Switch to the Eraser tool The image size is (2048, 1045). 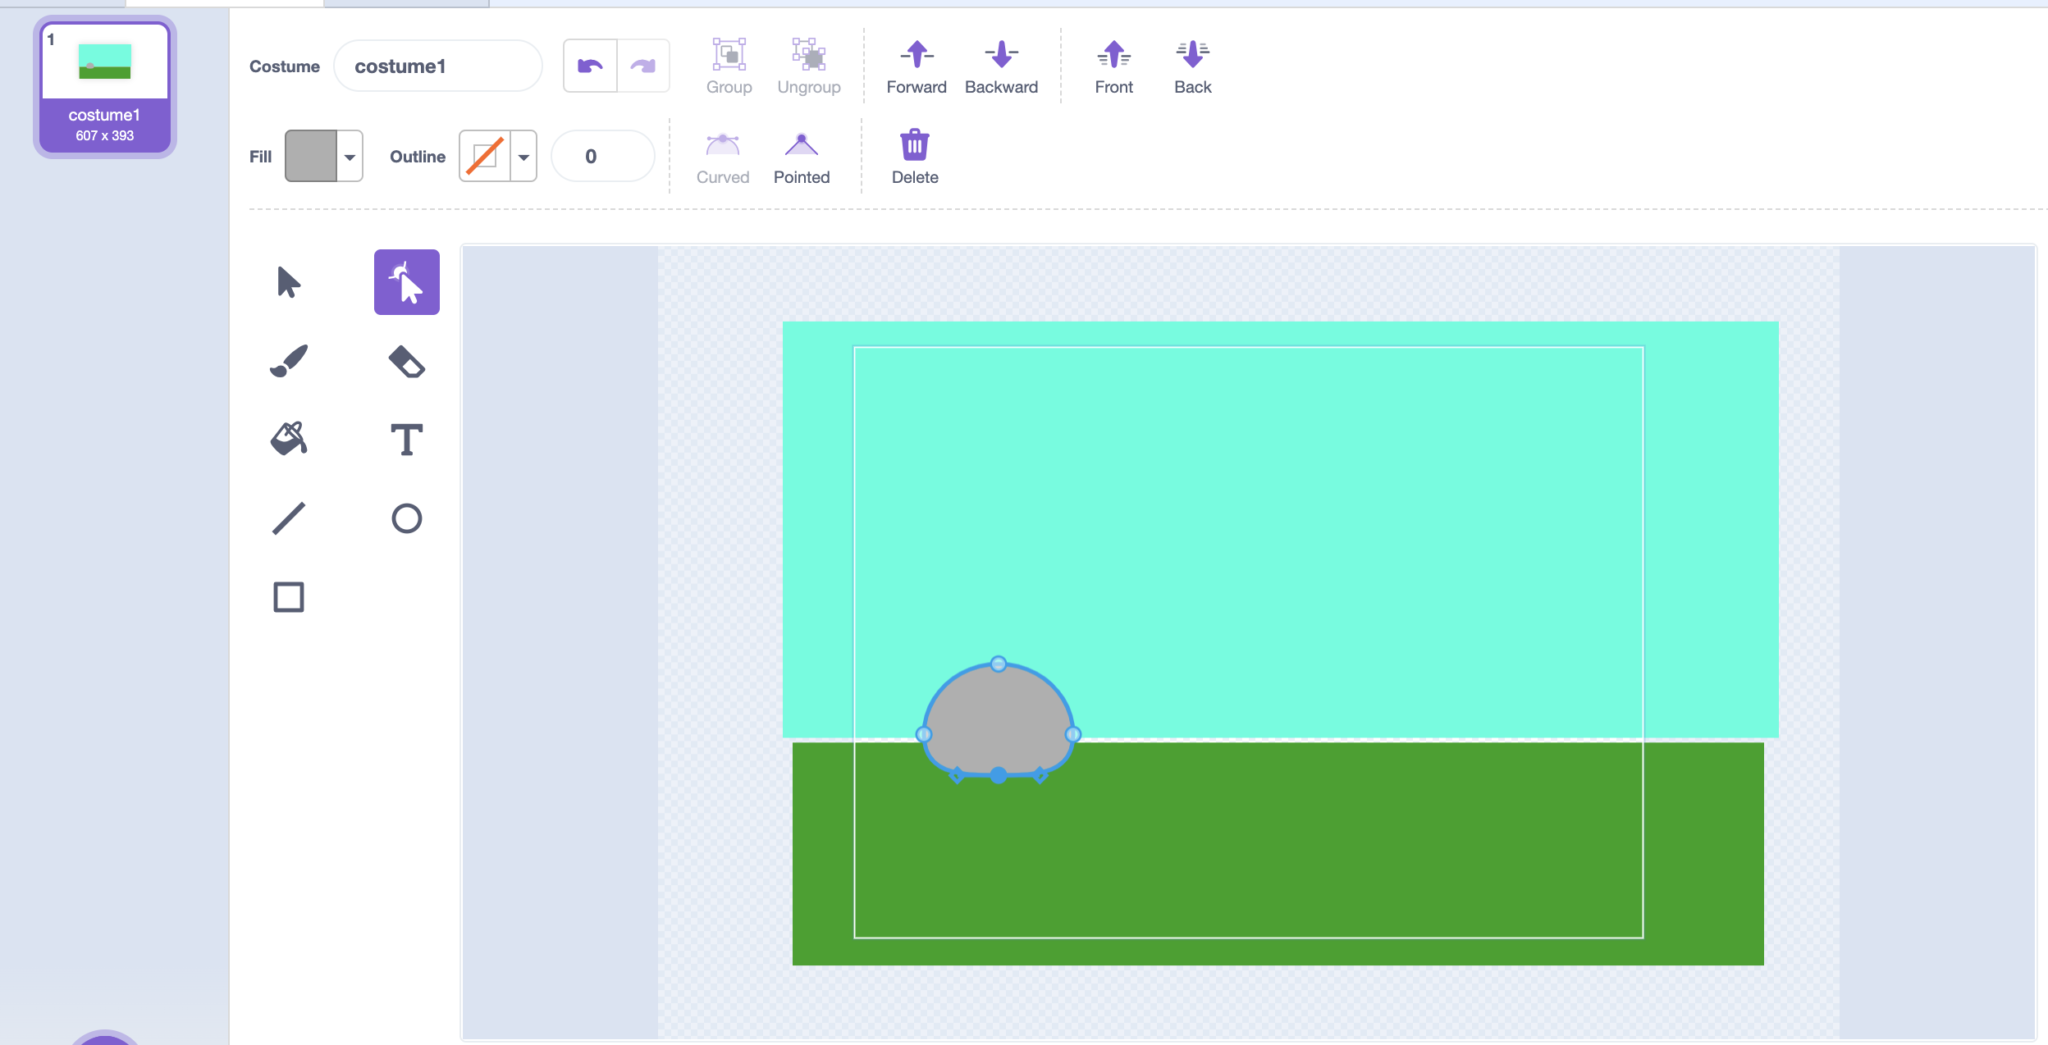pyautogui.click(x=406, y=360)
